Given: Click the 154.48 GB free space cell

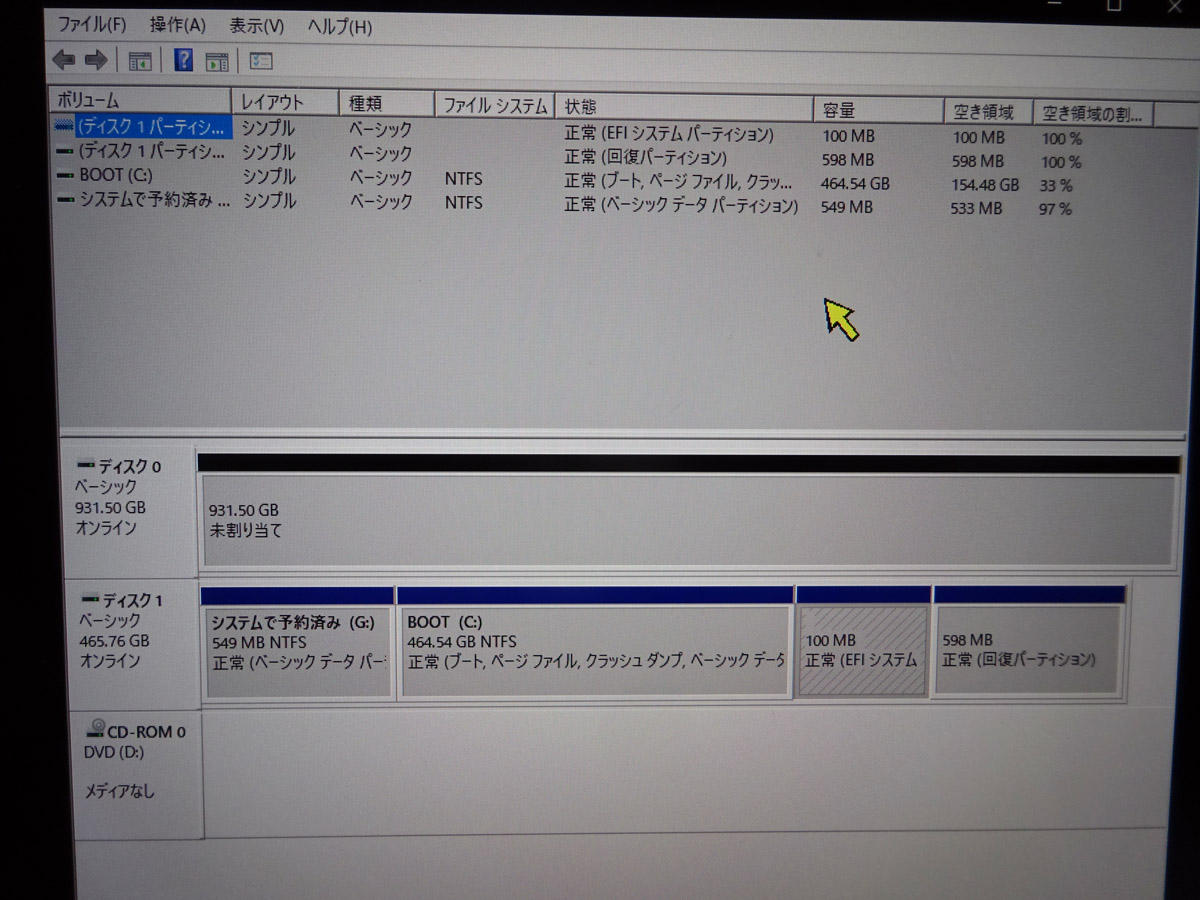Looking at the screenshot, I should (985, 185).
